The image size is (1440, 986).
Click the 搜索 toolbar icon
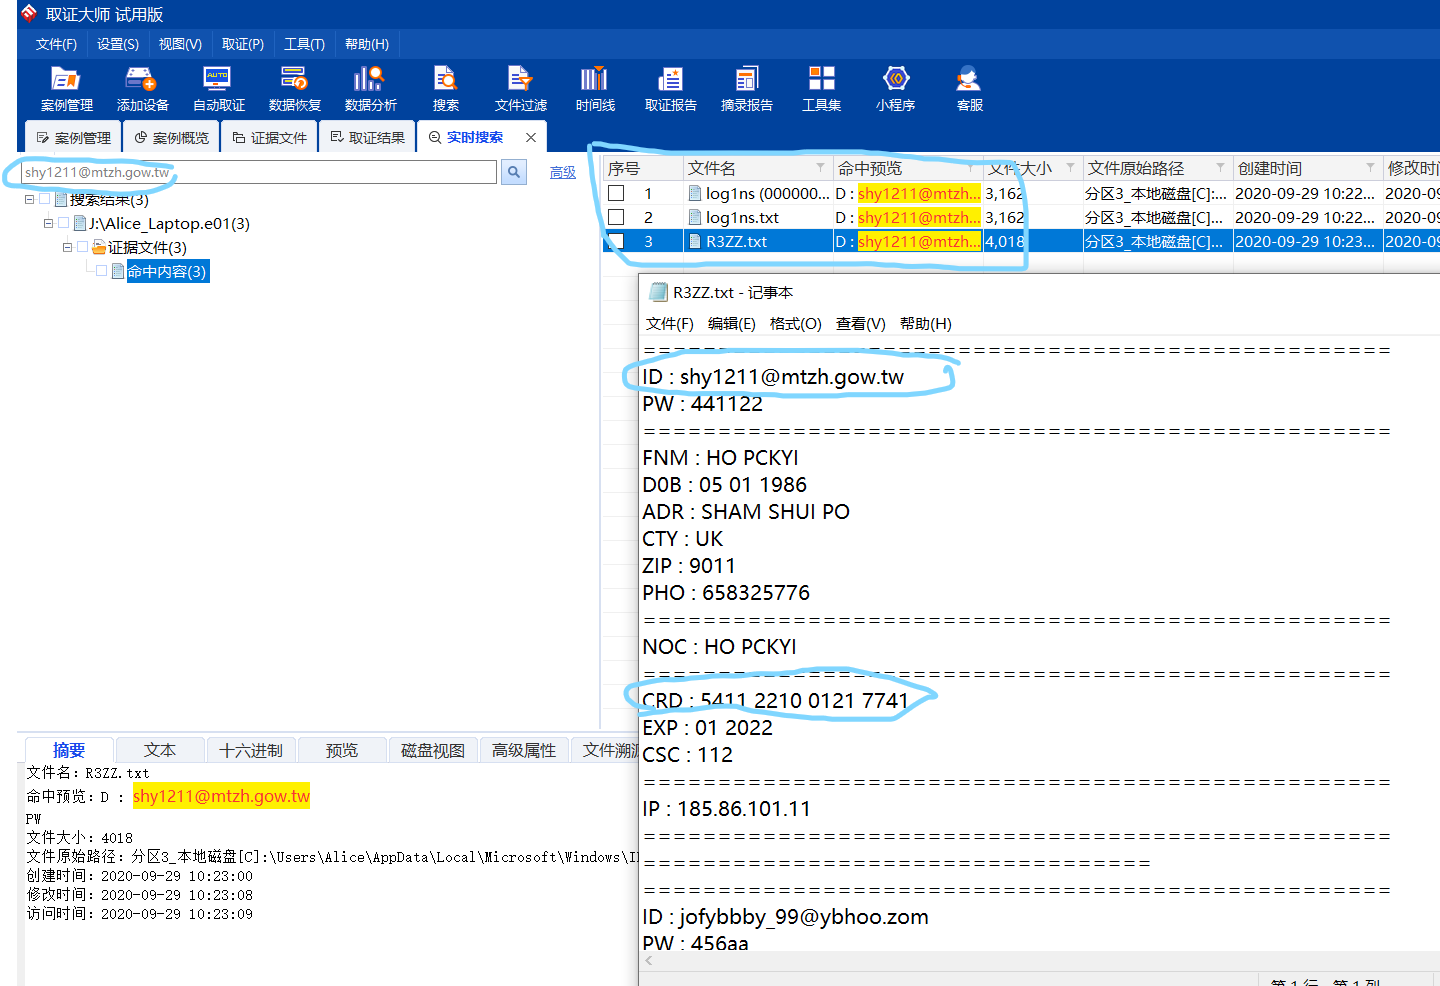tap(446, 88)
